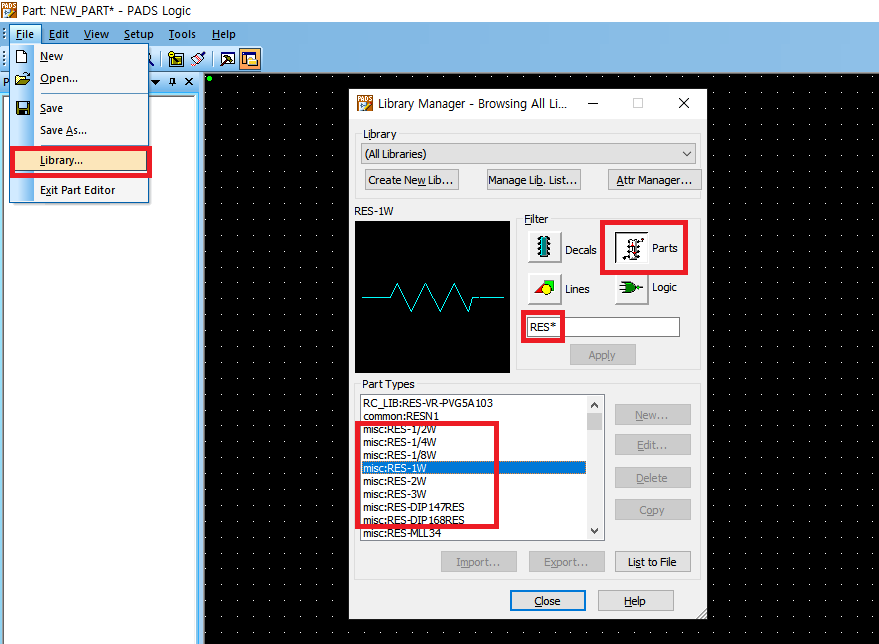Click the Delete part type button
Image resolution: width=879 pixels, height=644 pixels.
click(652, 478)
